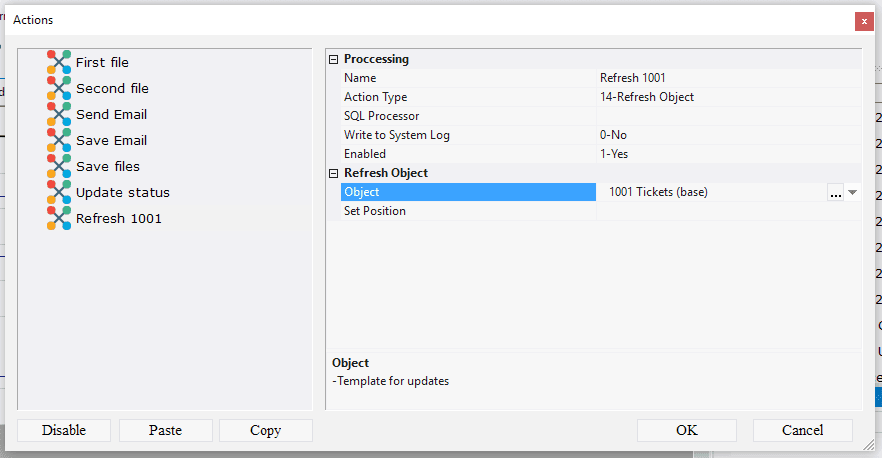The height and width of the screenshot is (458, 882).
Task: Click the icon beside First file
Action: tap(60, 62)
